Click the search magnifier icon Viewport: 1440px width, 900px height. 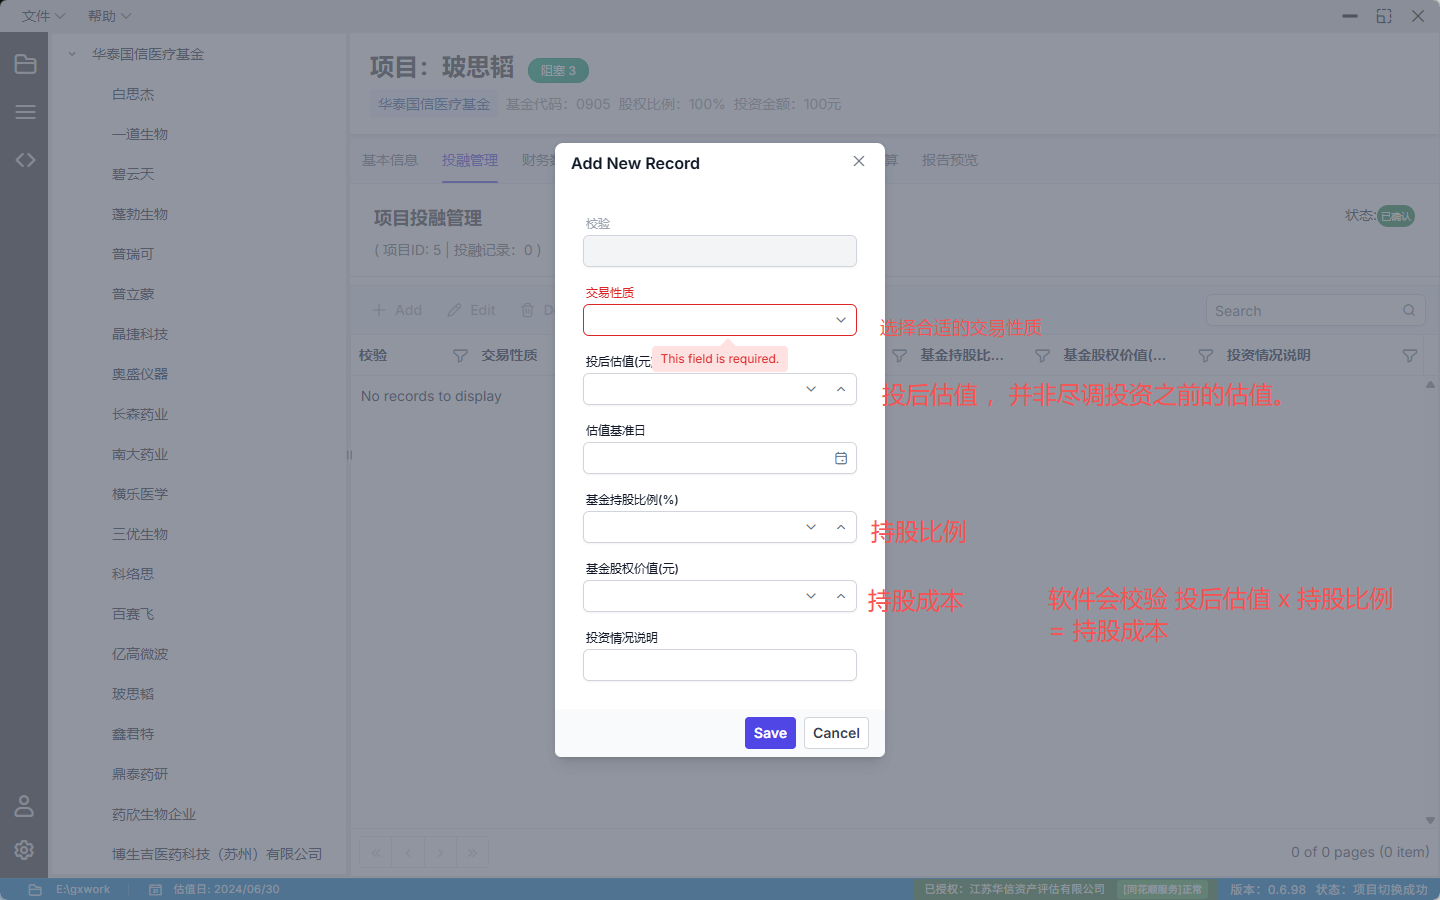coord(1409,310)
